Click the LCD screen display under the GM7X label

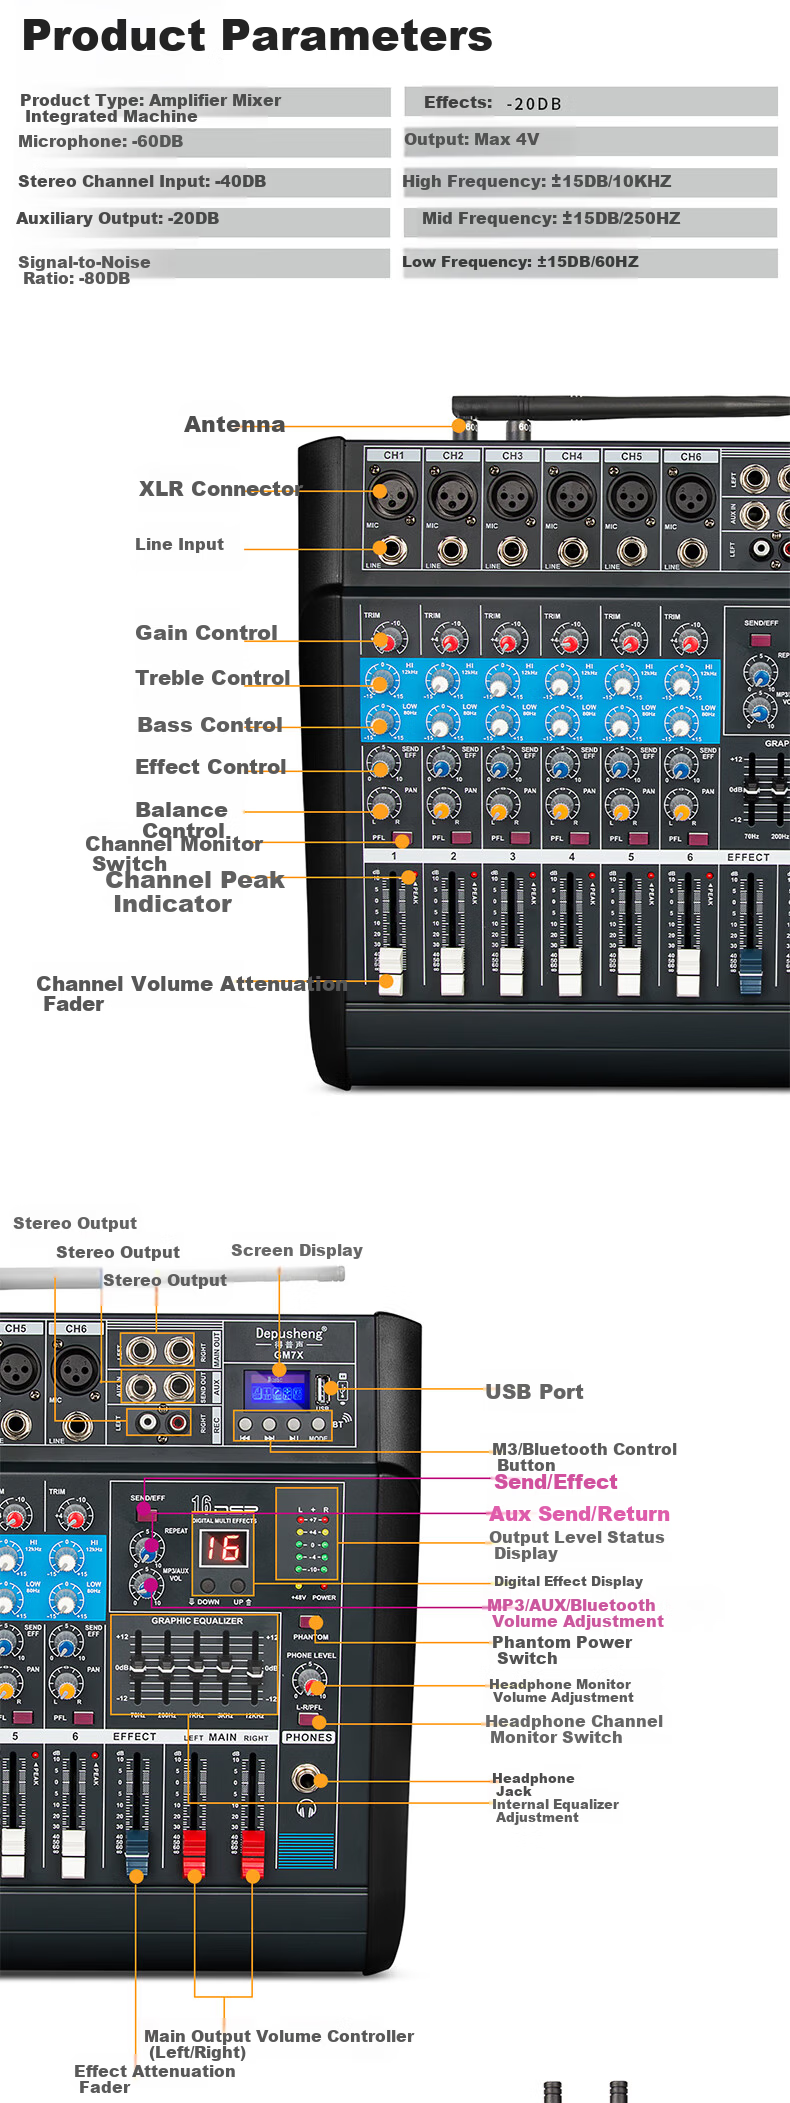[277, 1391]
